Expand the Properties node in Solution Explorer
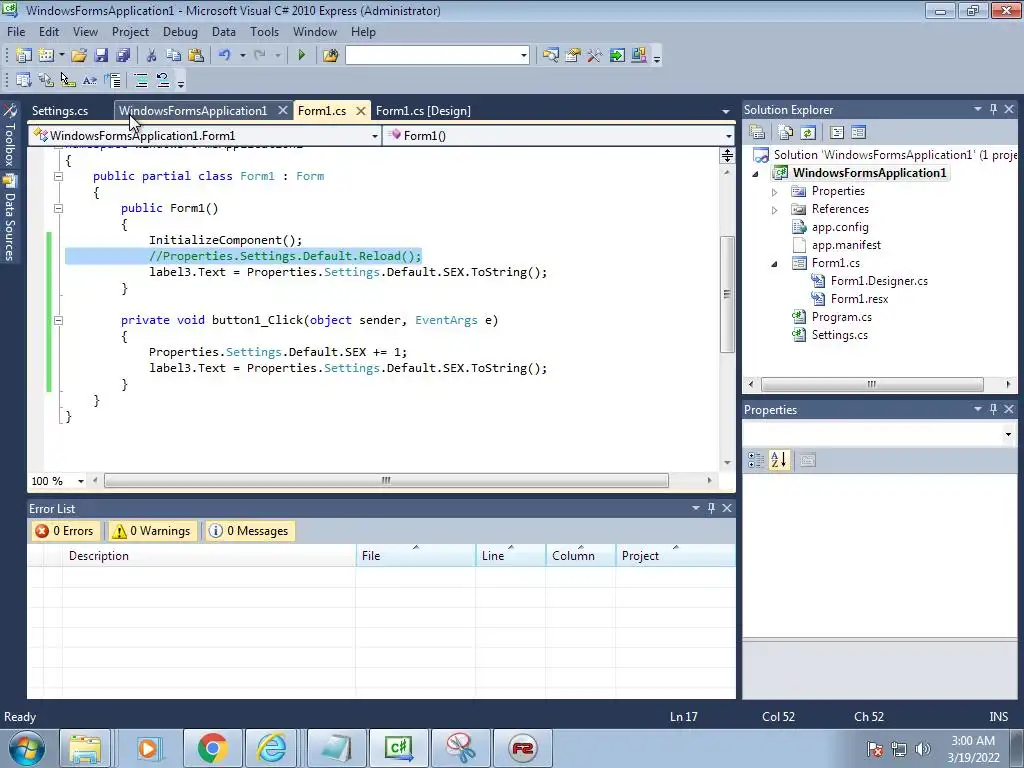Image resolution: width=1024 pixels, height=768 pixels. point(775,192)
